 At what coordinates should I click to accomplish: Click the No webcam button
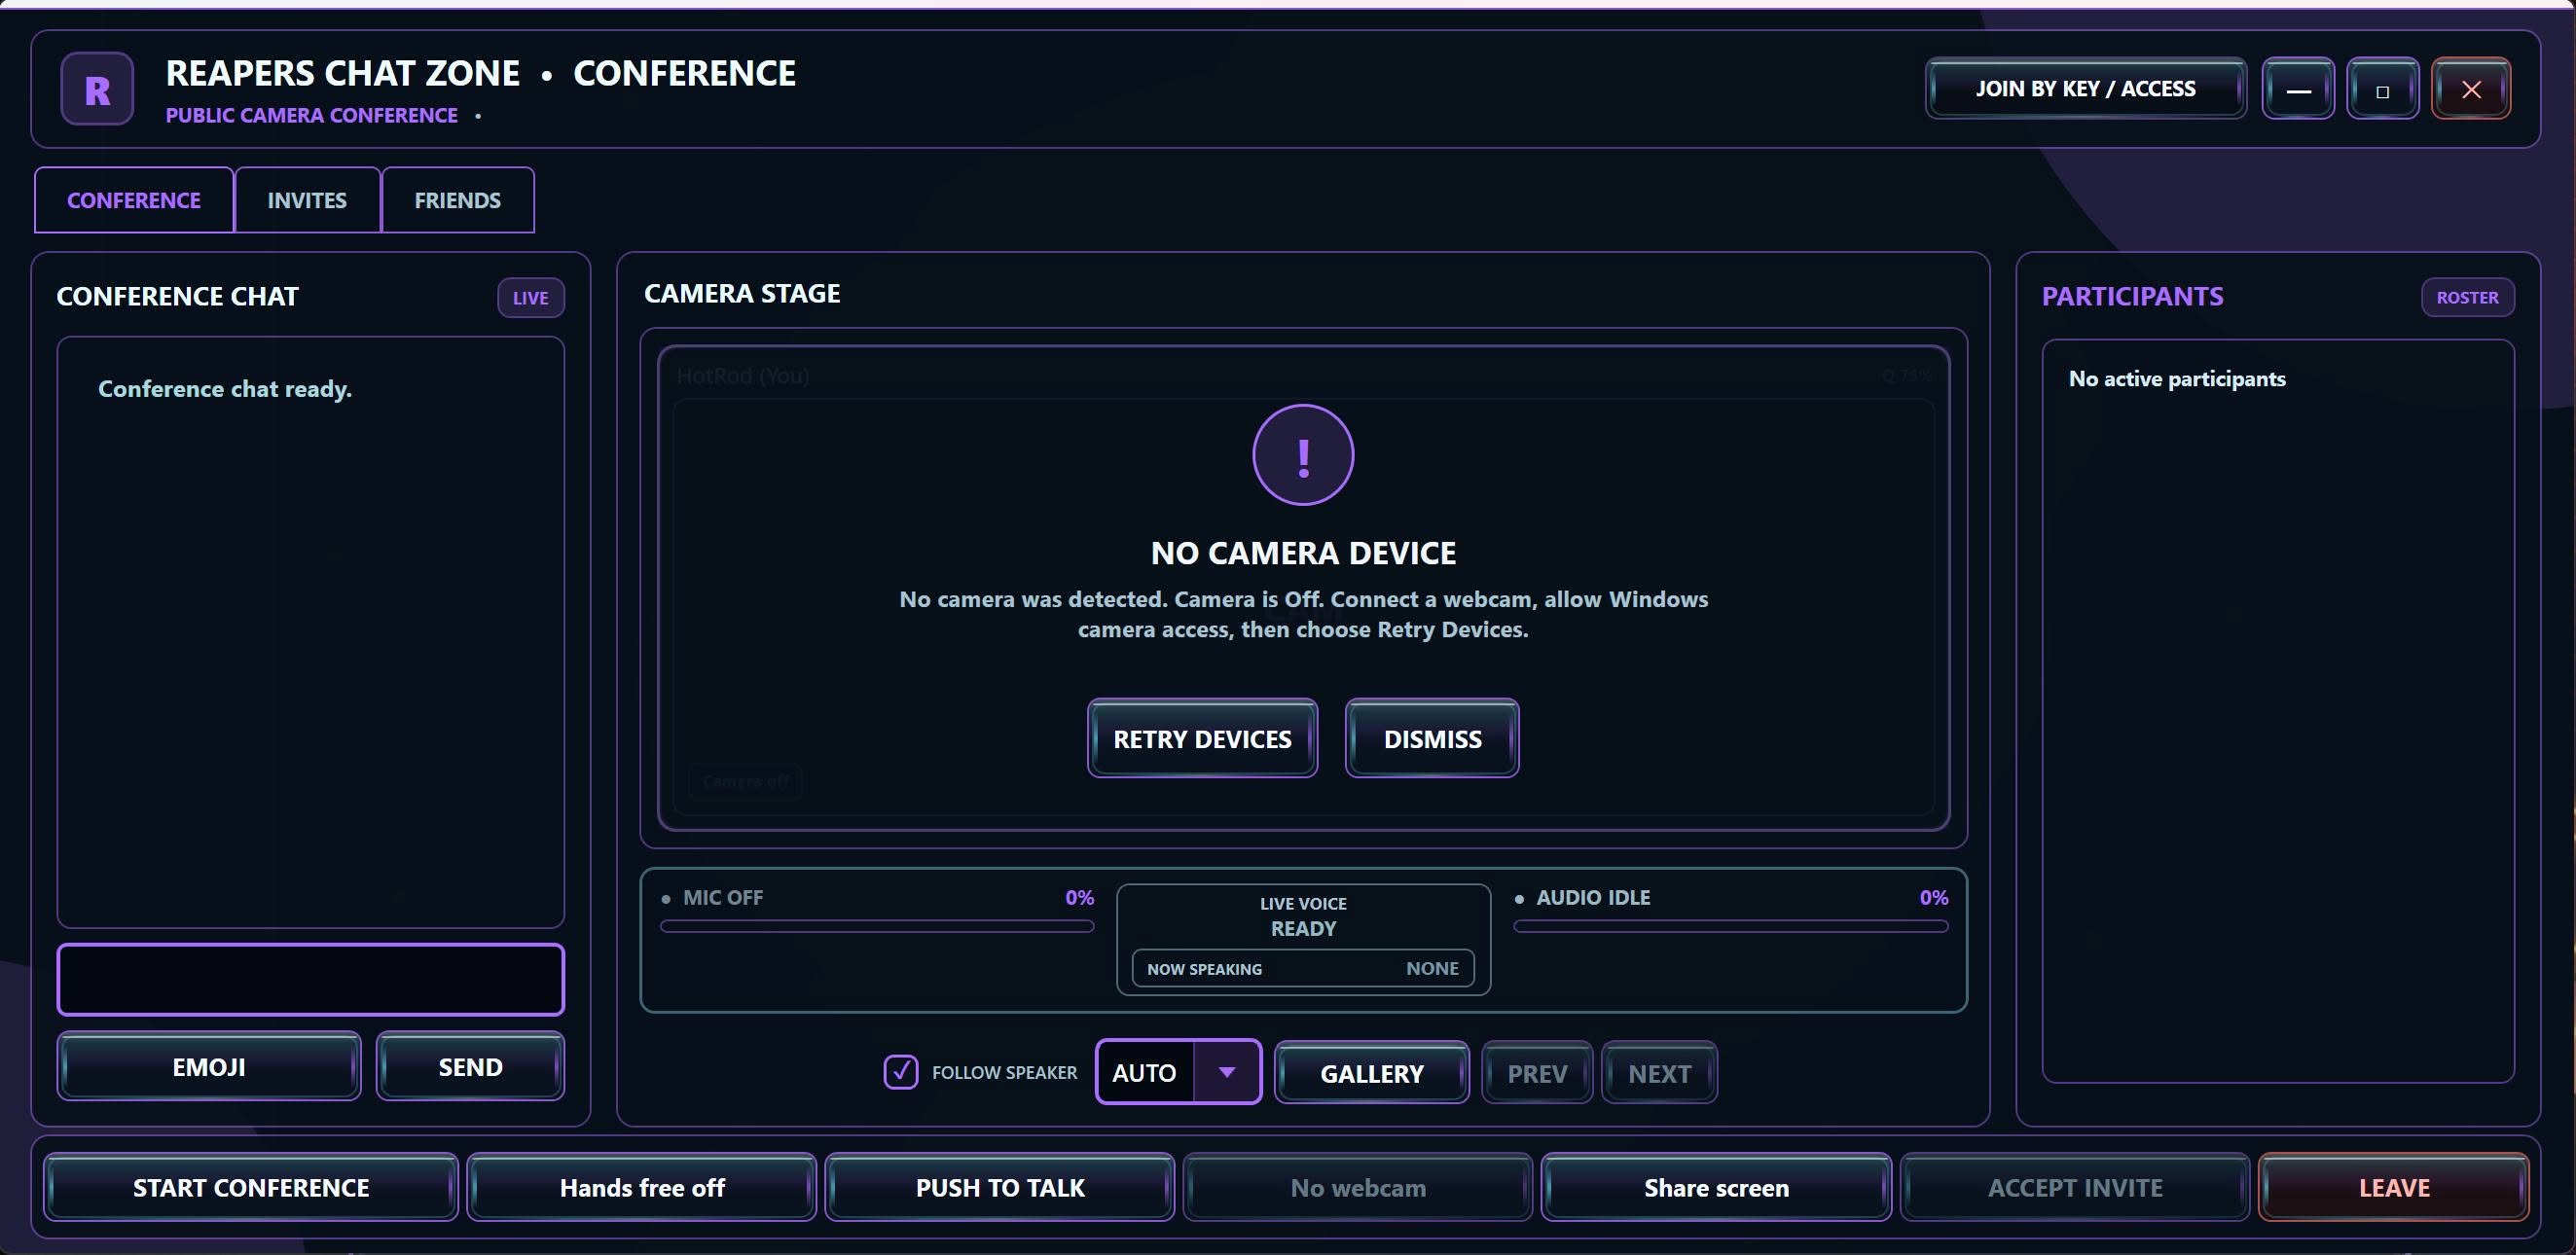(1357, 1187)
